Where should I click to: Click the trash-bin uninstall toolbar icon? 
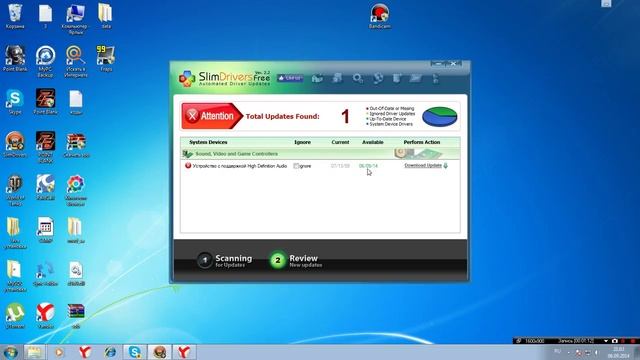click(x=396, y=78)
